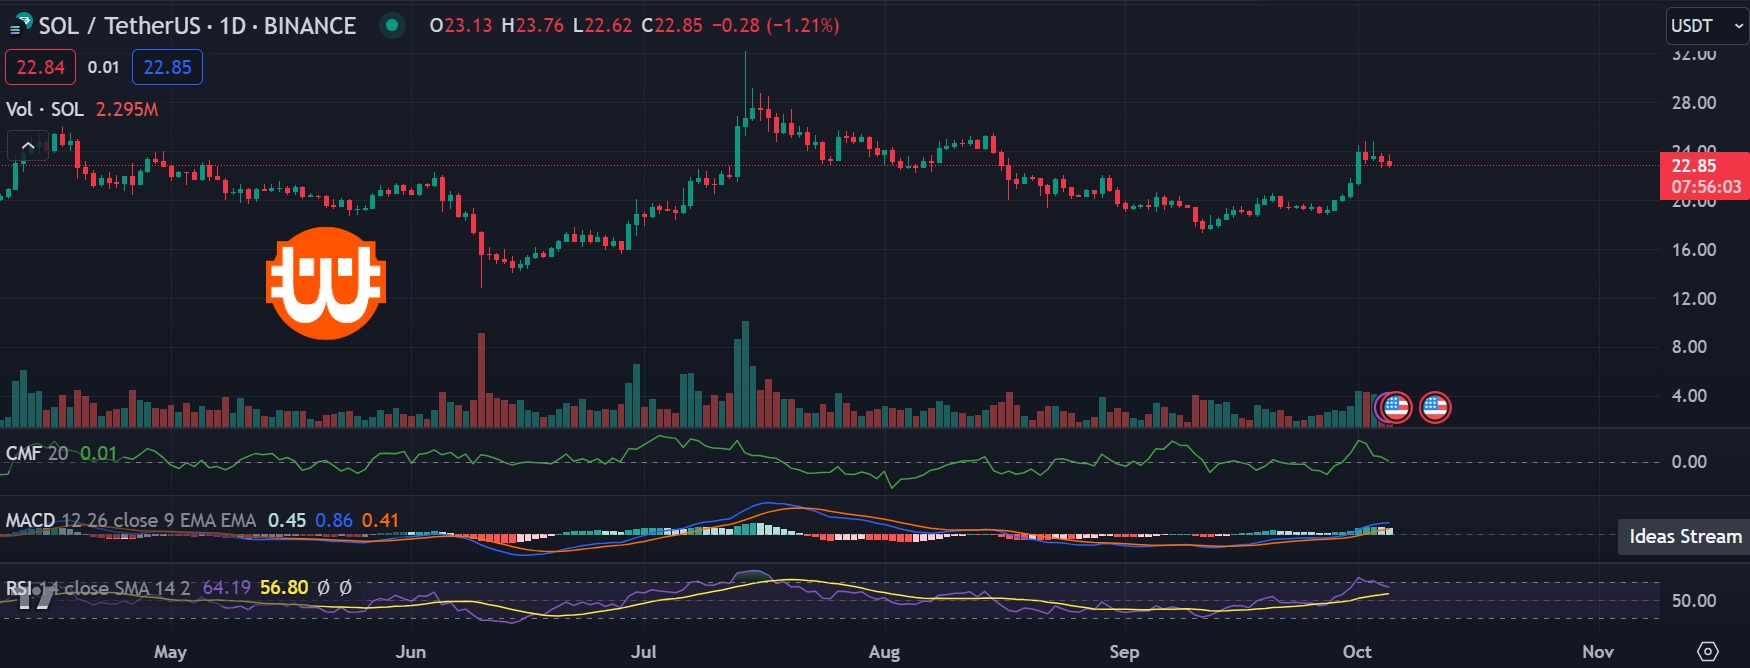Click the left US flag economic event icon
Screen dimensions: 1750x668
click(1395, 407)
